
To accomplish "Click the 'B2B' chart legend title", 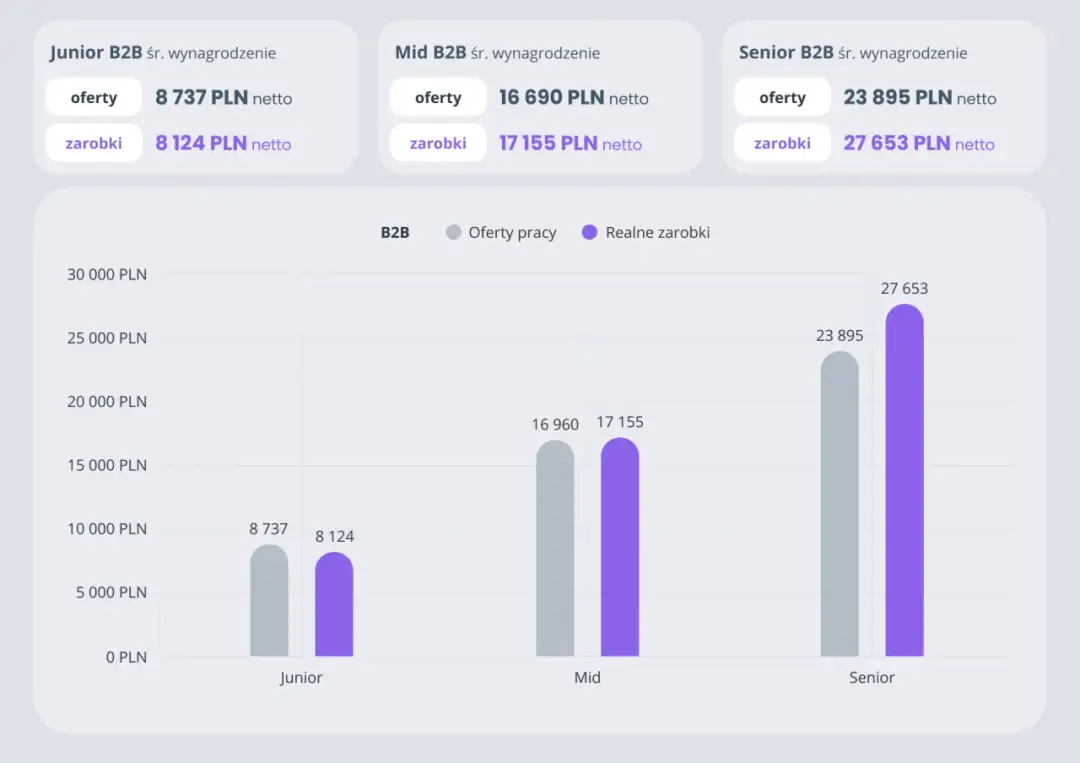I will click(395, 233).
